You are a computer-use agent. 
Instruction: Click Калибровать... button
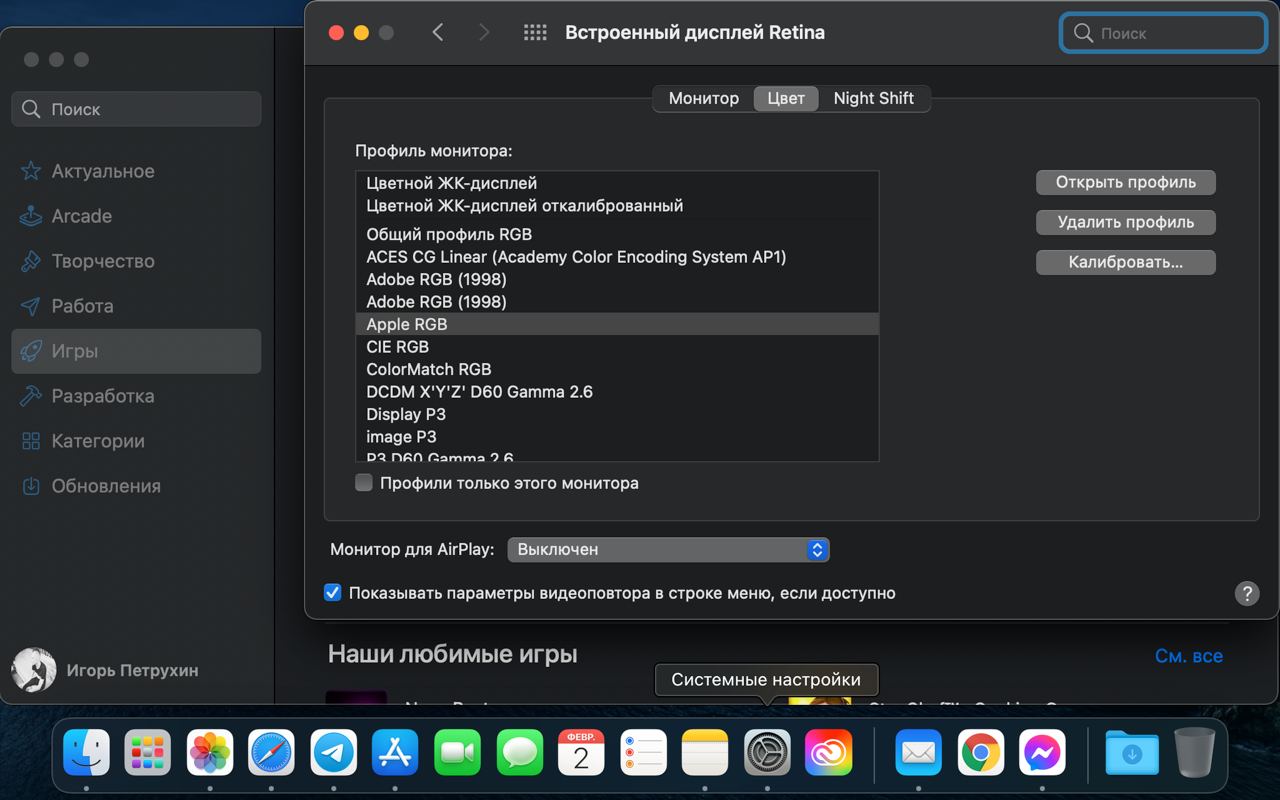tap(1126, 262)
